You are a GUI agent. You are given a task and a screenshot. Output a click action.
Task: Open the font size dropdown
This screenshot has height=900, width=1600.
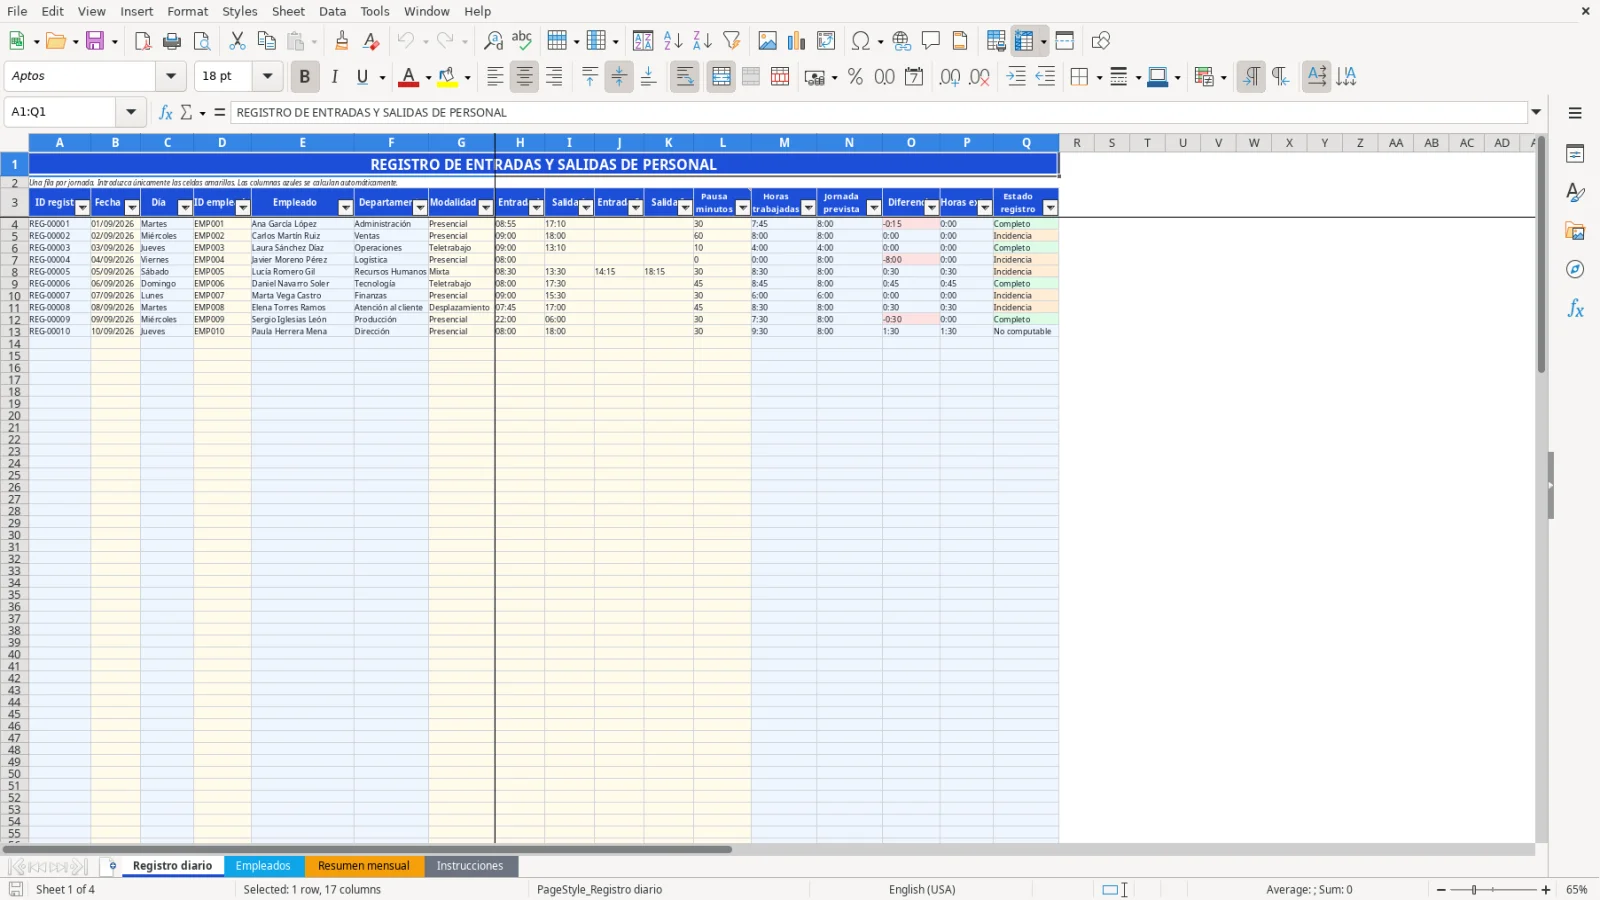pyautogui.click(x=267, y=76)
